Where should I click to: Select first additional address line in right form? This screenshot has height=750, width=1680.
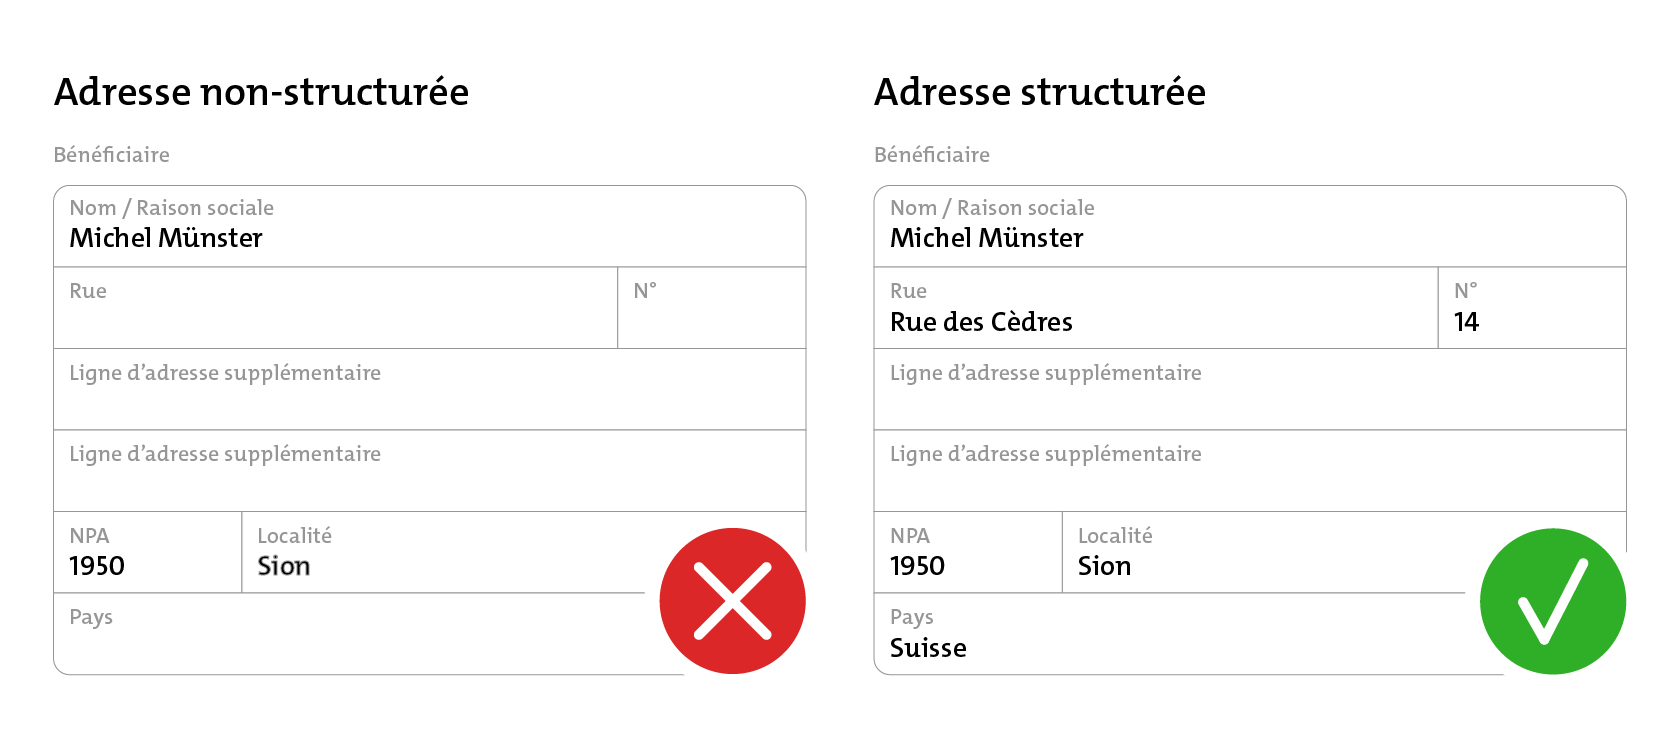(1250, 390)
